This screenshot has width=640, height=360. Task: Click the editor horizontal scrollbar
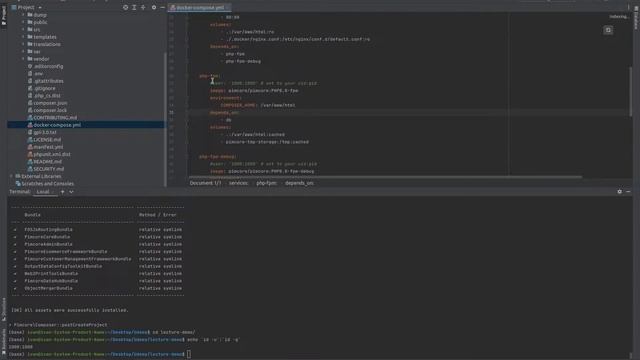pyautogui.click(x=385, y=177)
